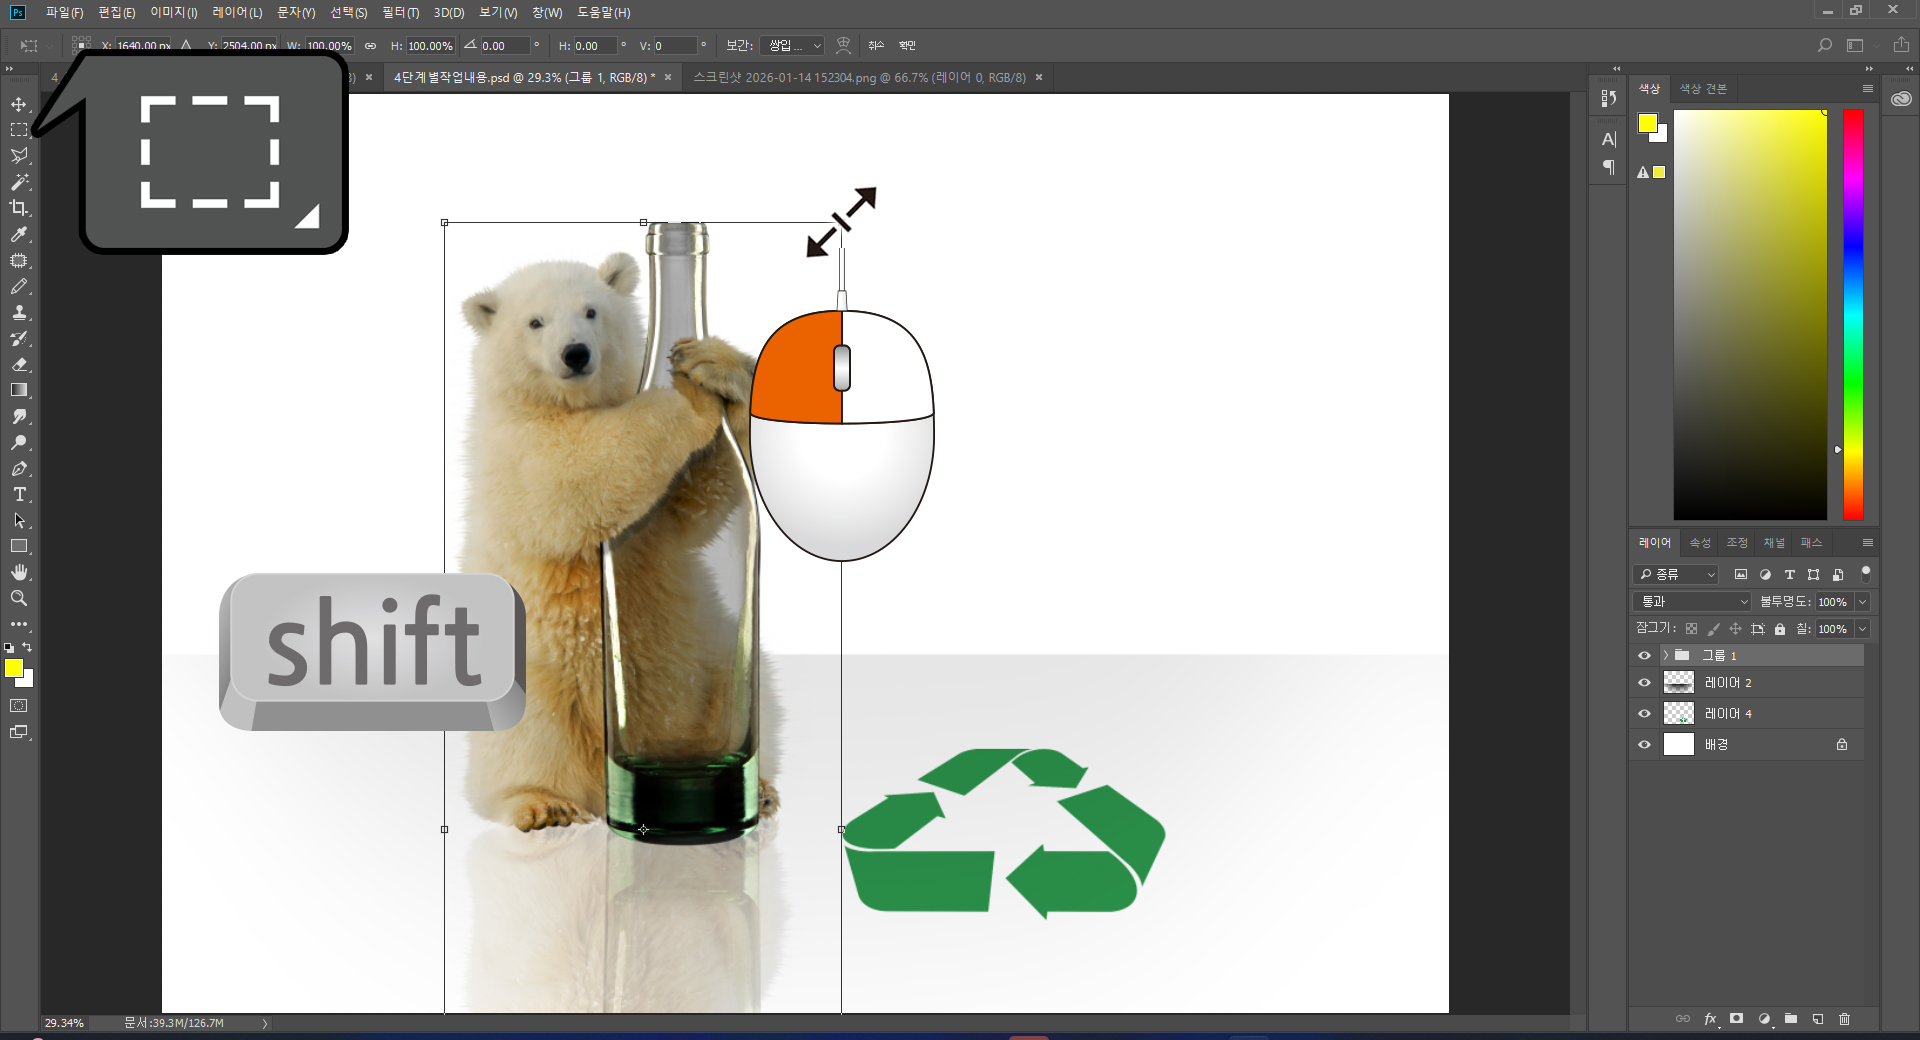
Task: Open the blend mode 통과 dropdown
Action: tap(1692, 602)
